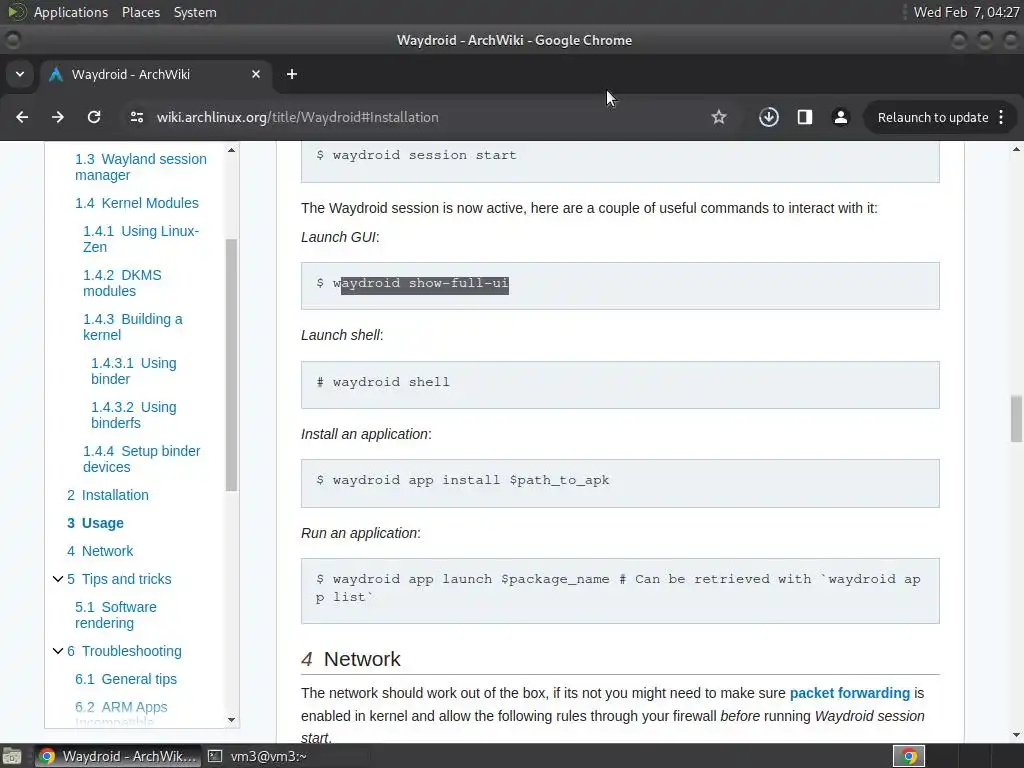Select the Waydroid - ArchWiki tab
The width and height of the screenshot is (1024, 768).
click(x=155, y=74)
